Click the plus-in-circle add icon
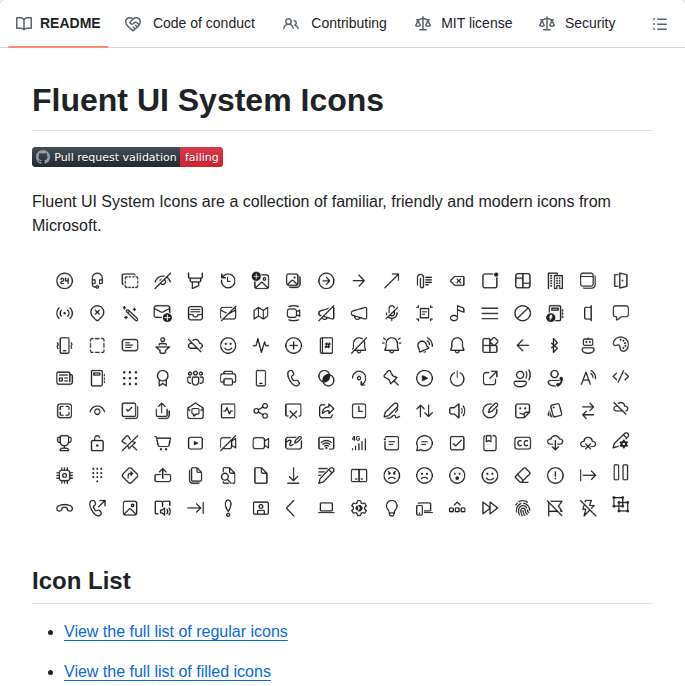This screenshot has width=685, height=686. coord(294,346)
